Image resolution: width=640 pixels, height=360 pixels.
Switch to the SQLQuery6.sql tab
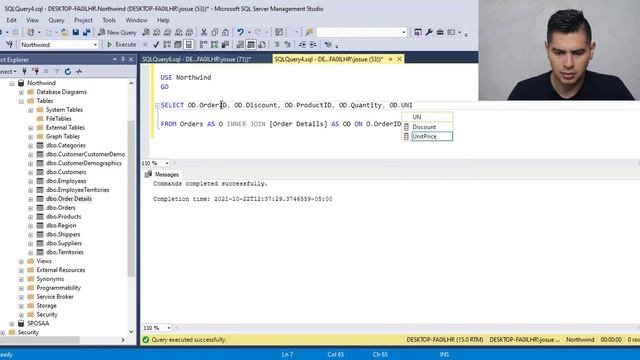[196, 59]
